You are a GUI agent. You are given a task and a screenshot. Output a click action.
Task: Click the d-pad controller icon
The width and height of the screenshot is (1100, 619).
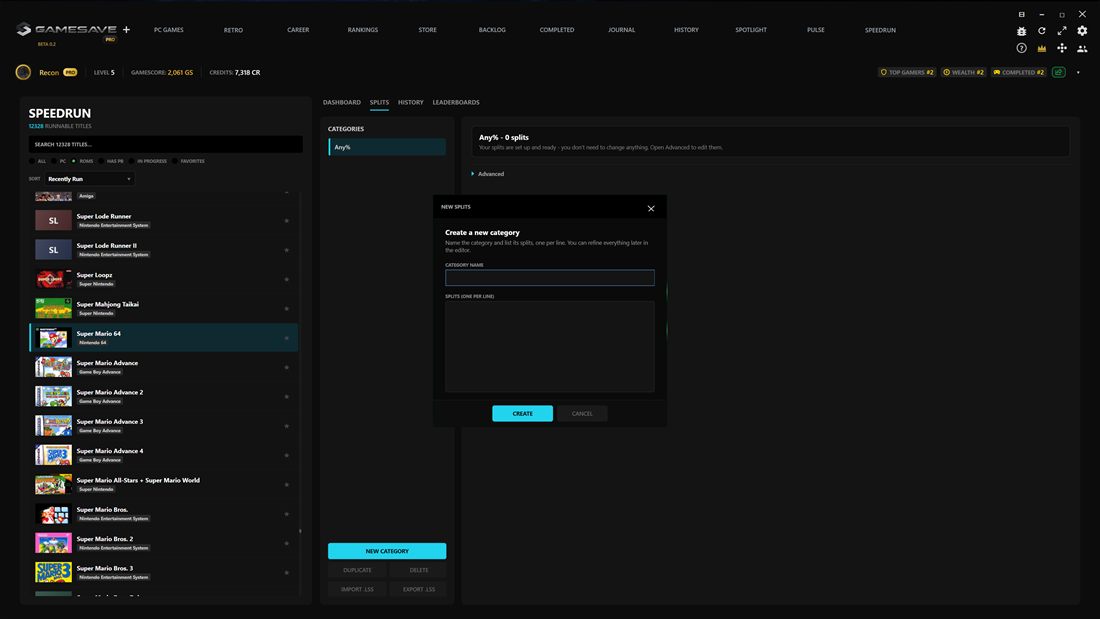tap(1062, 48)
